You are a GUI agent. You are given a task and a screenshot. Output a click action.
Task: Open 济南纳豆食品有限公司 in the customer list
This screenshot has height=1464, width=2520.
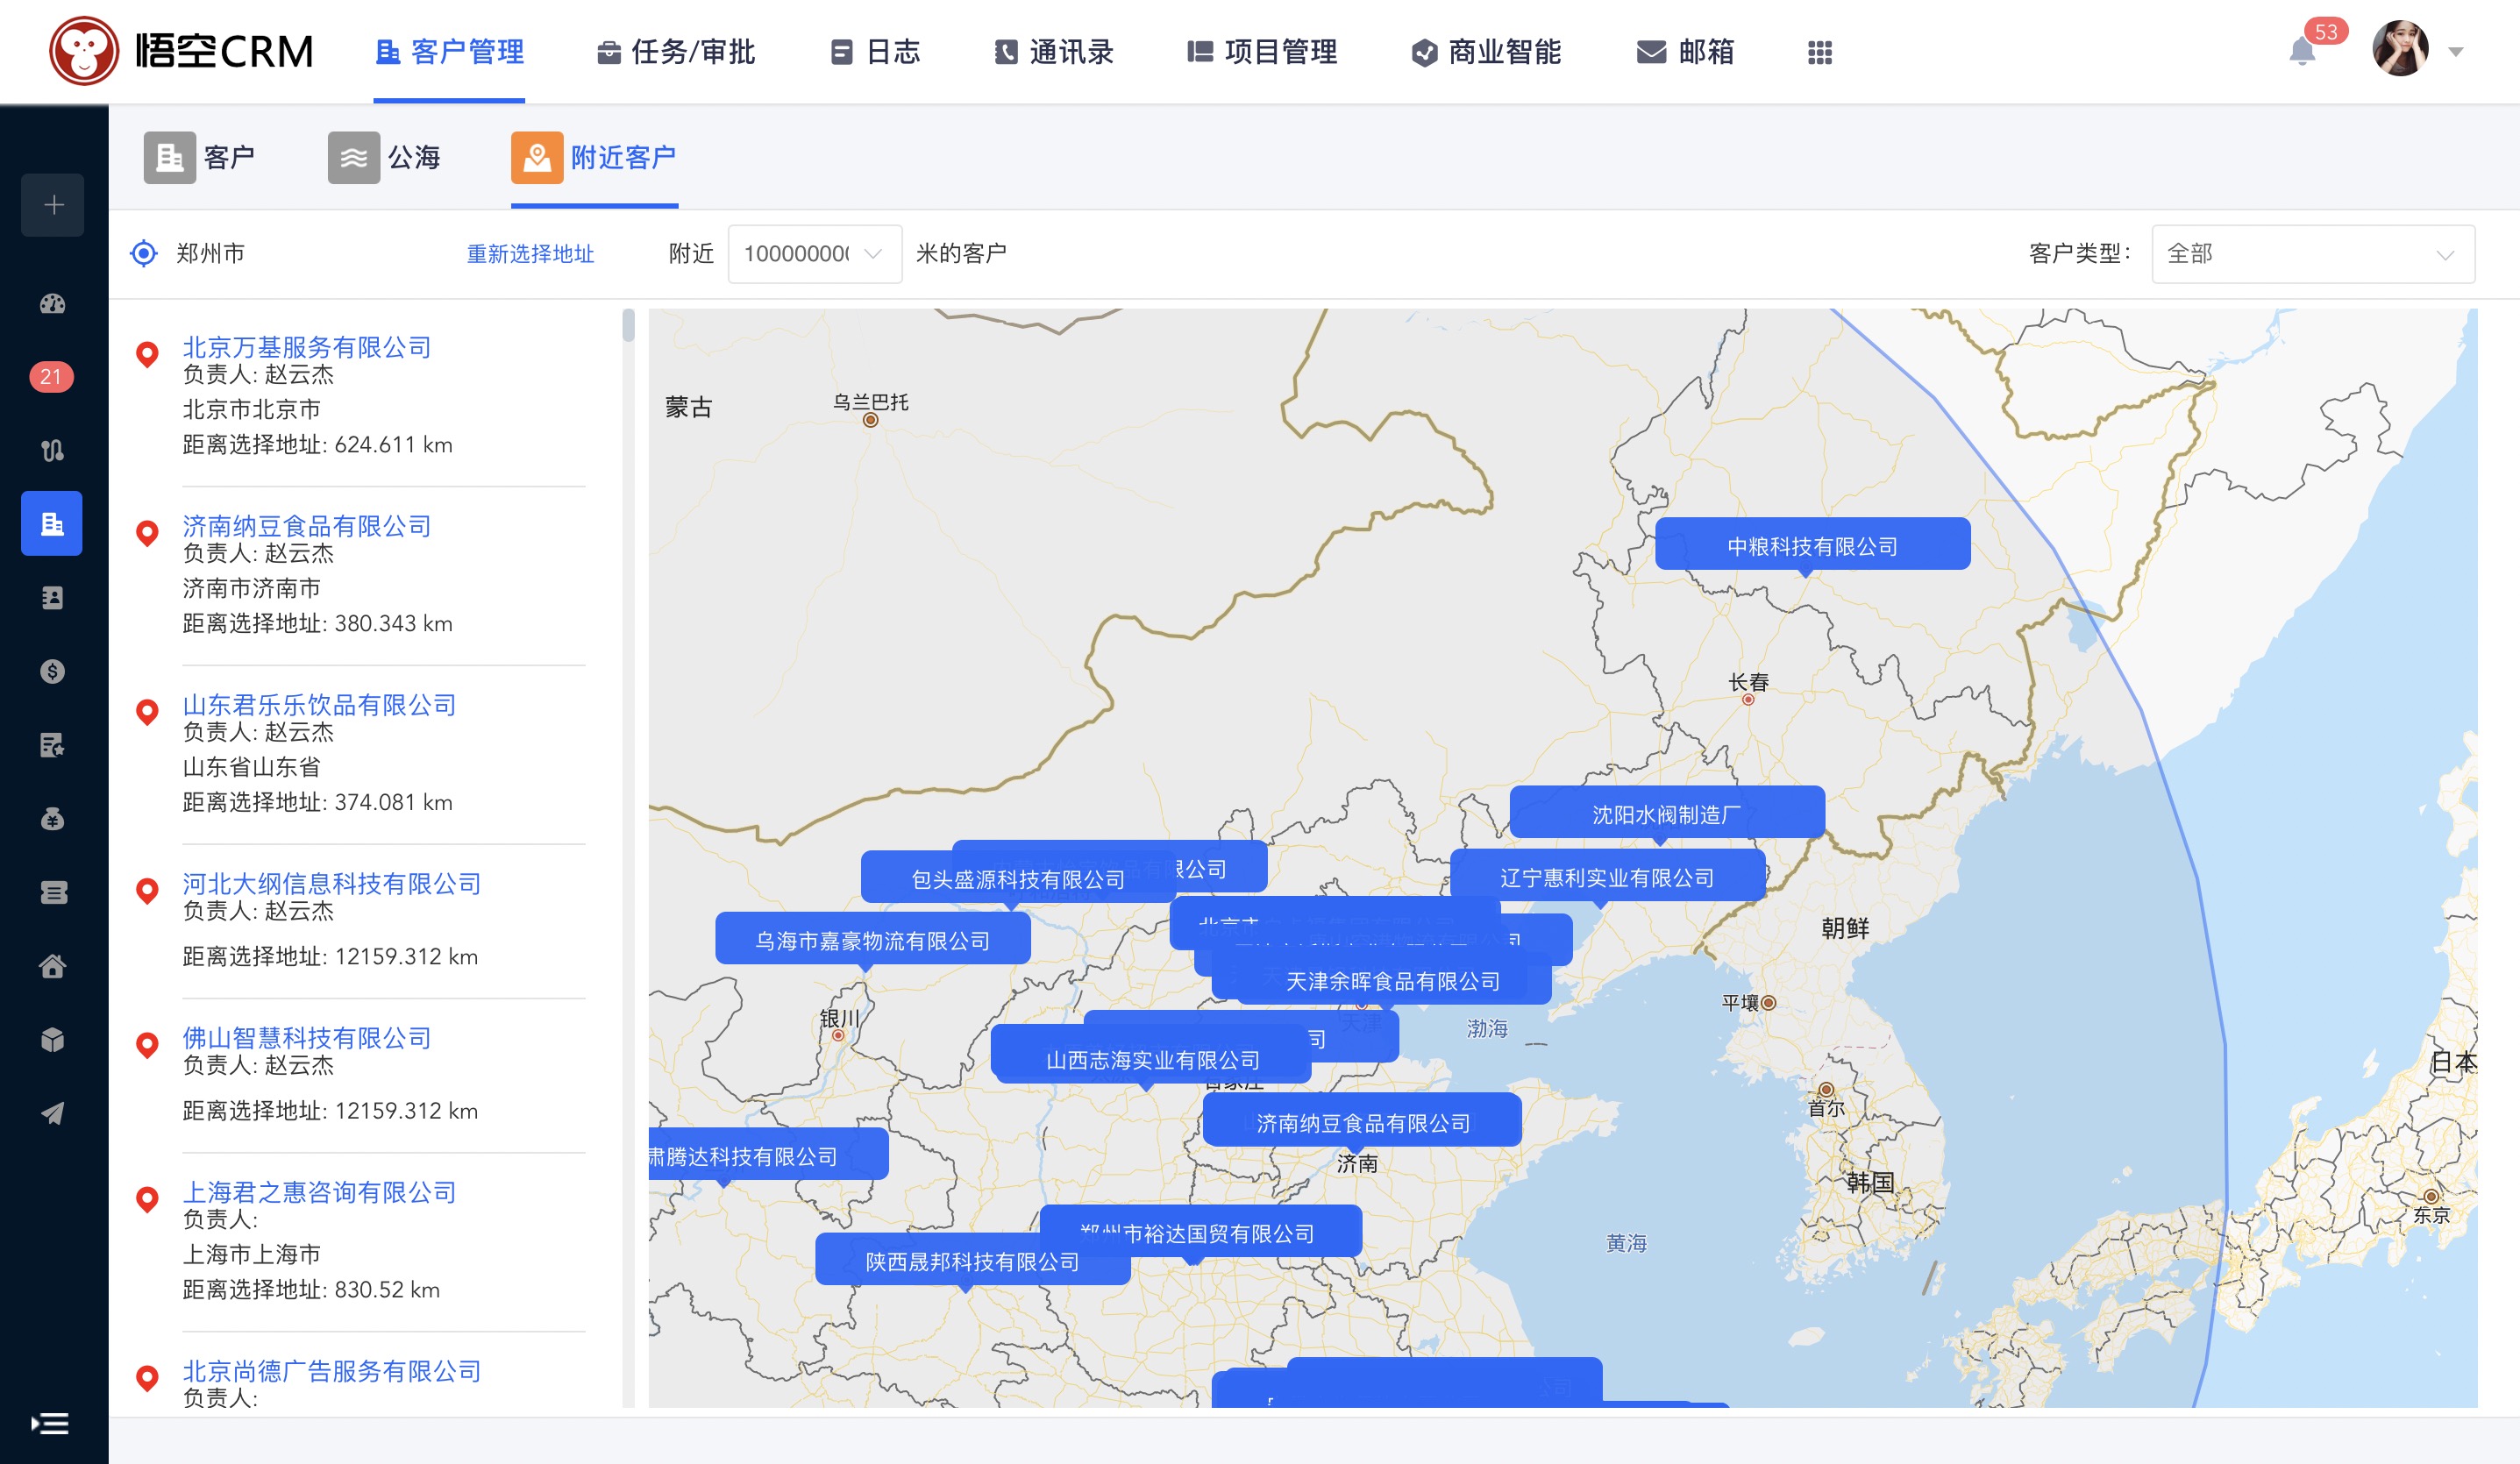[306, 526]
